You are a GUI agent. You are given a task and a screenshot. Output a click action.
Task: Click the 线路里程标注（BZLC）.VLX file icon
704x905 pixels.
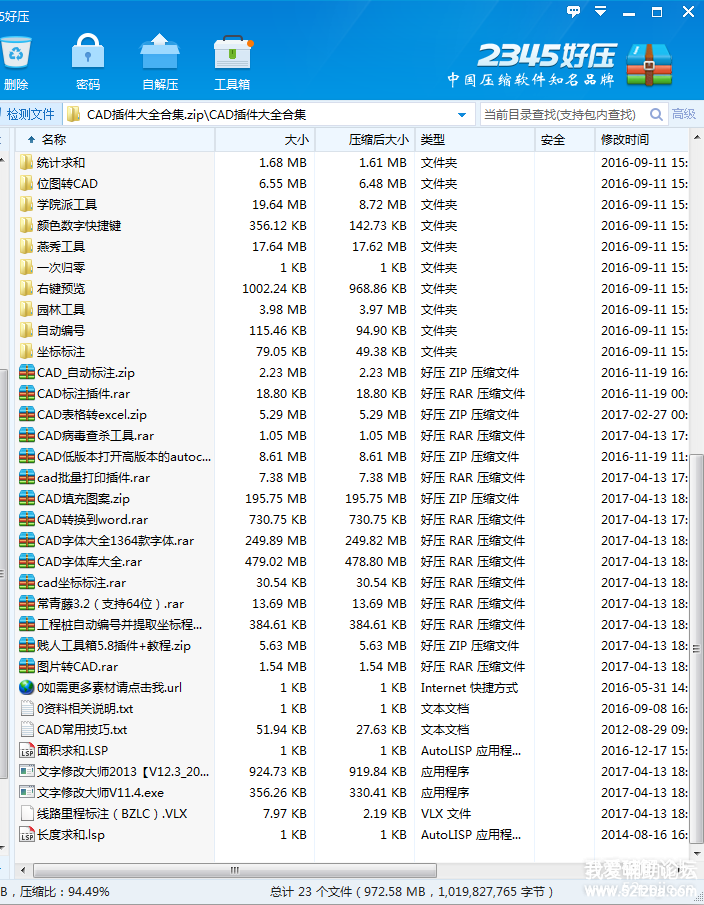pyautogui.click(x=27, y=813)
